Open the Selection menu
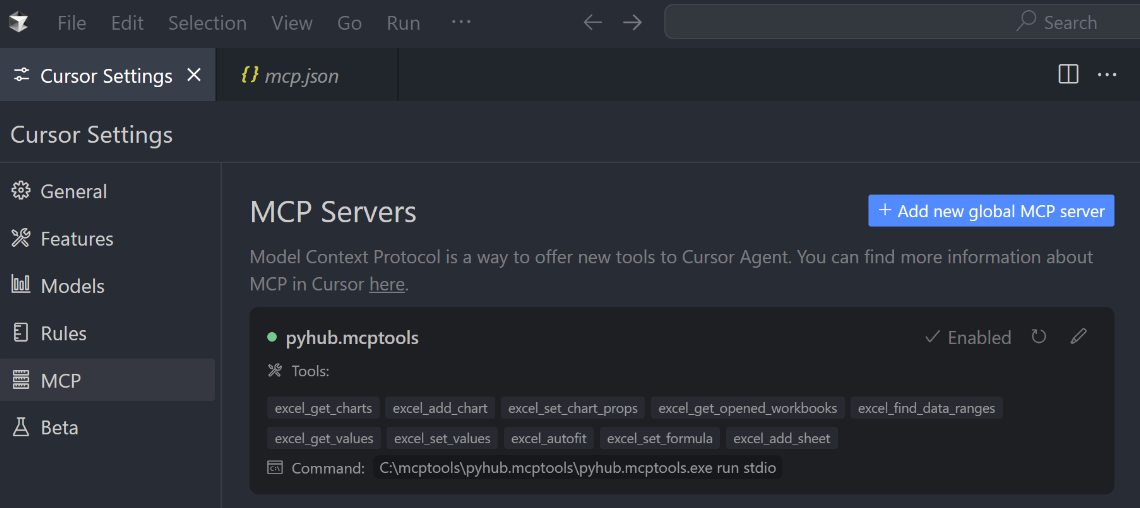Viewport: 1140px width, 508px height. coord(207,23)
